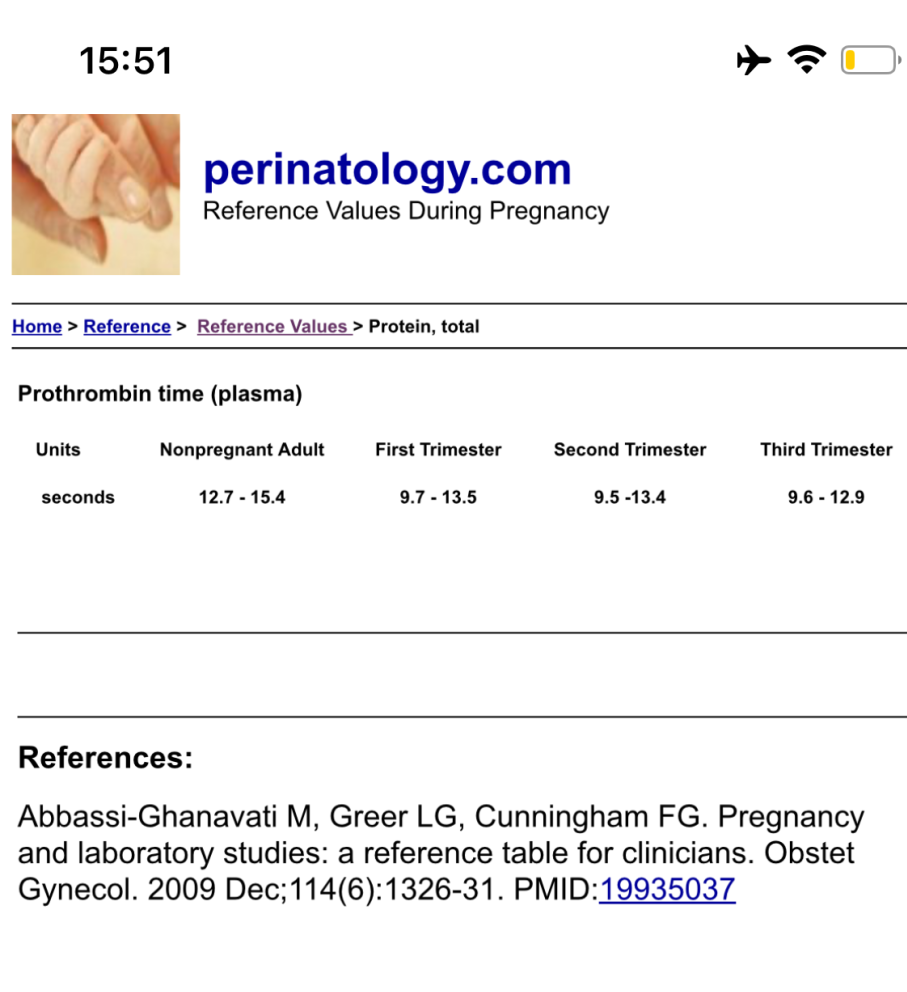Click the Prothrombin time (plasma) heading
Viewport: 907px width, 992px height.
coord(160,394)
